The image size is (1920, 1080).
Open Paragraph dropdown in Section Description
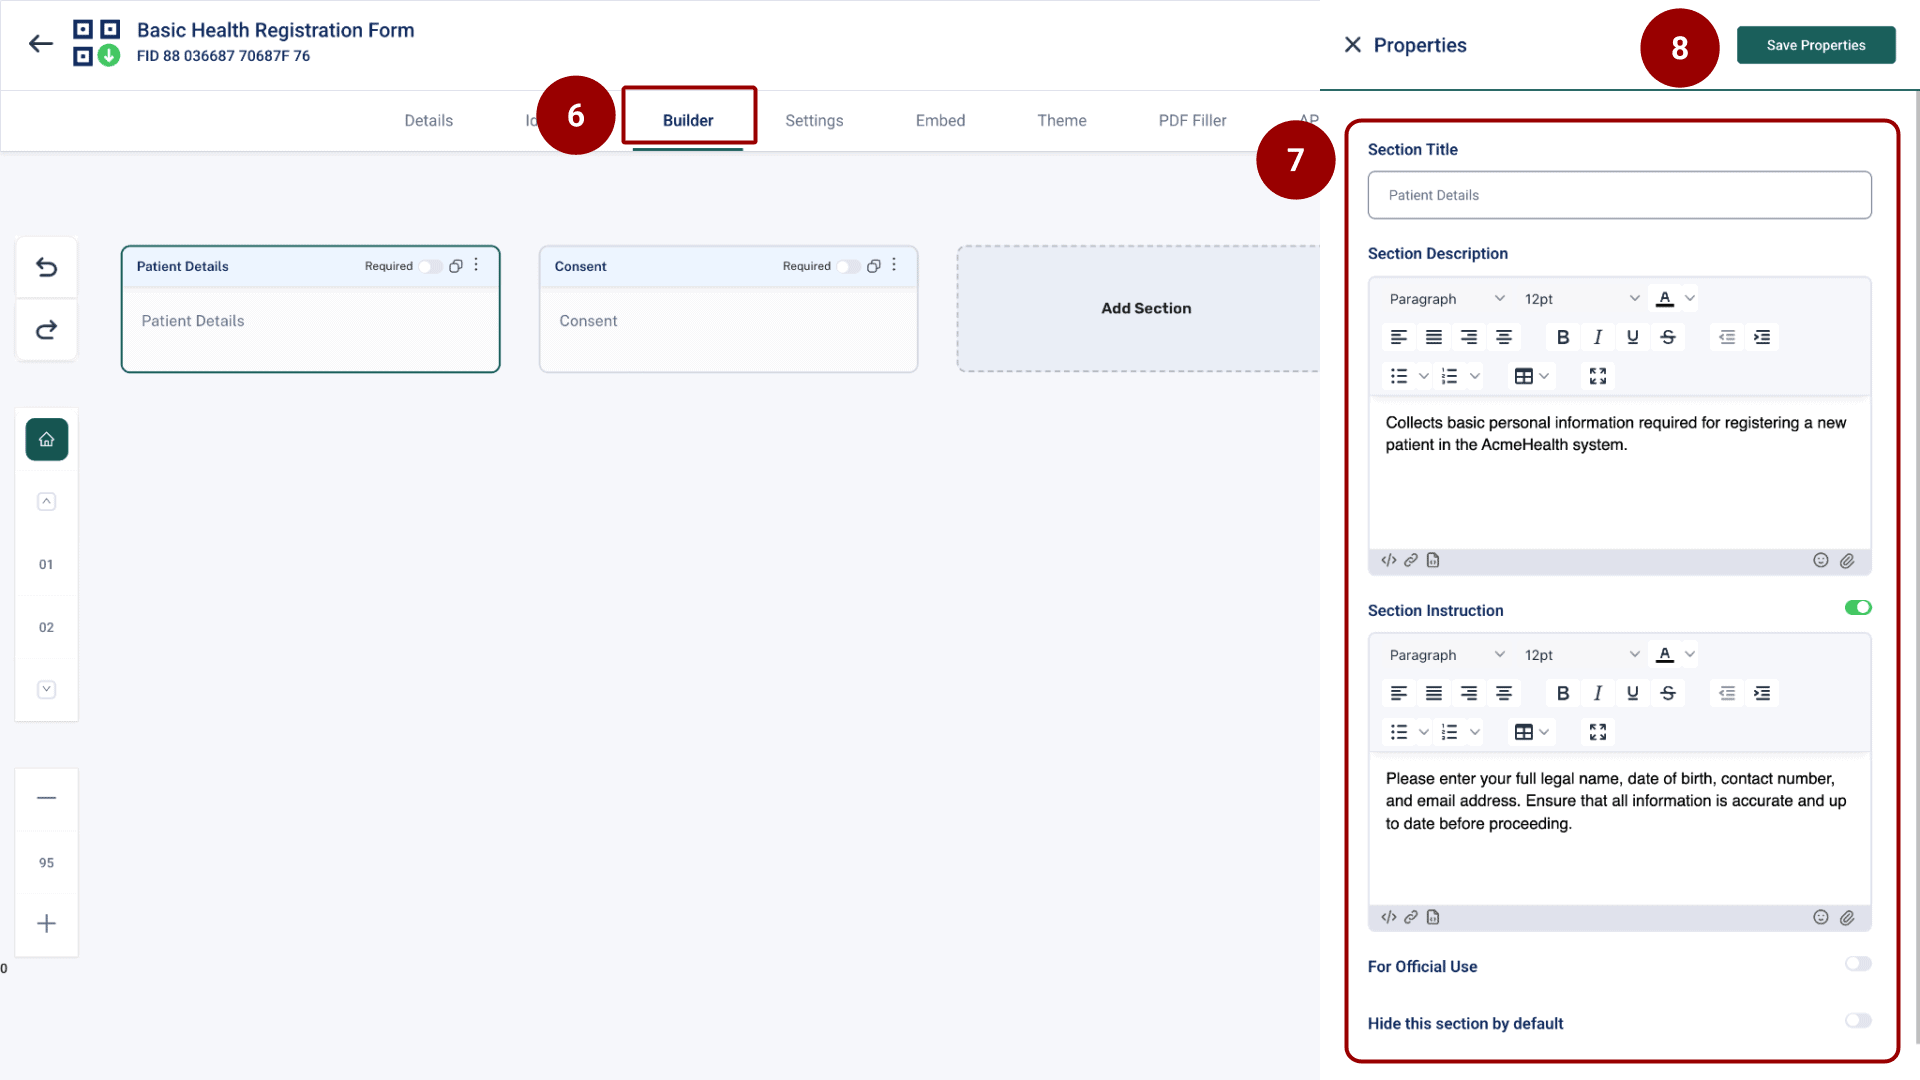coord(1446,299)
